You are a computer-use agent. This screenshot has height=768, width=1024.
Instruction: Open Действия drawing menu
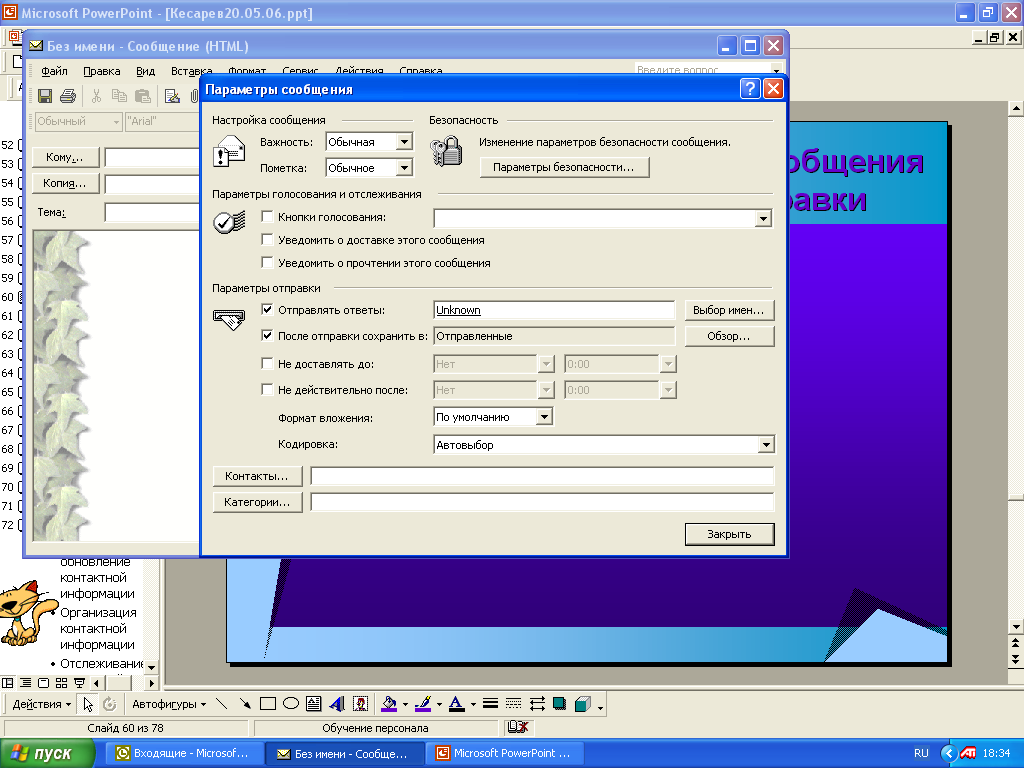[x=42, y=704]
